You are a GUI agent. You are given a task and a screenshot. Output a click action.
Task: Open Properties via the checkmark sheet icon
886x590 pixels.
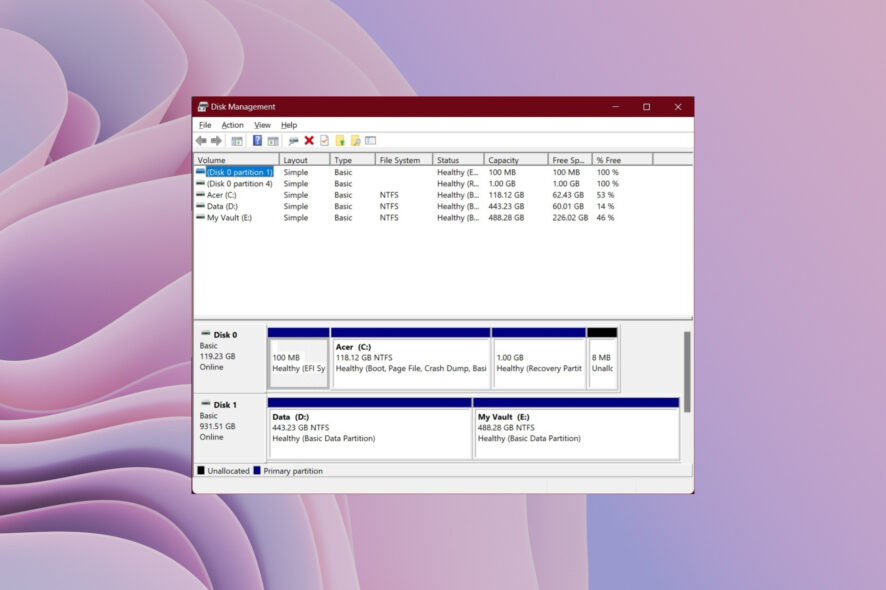click(x=324, y=141)
